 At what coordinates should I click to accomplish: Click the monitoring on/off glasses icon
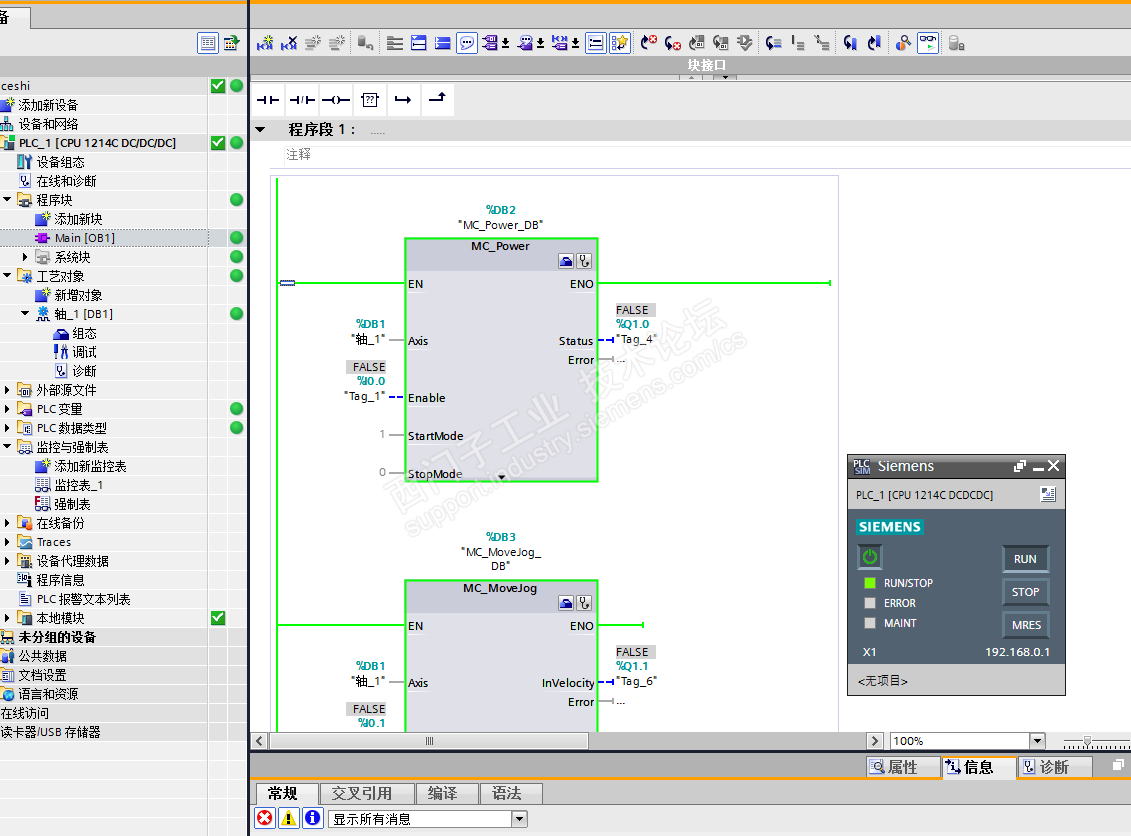click(x=928, y=43)
